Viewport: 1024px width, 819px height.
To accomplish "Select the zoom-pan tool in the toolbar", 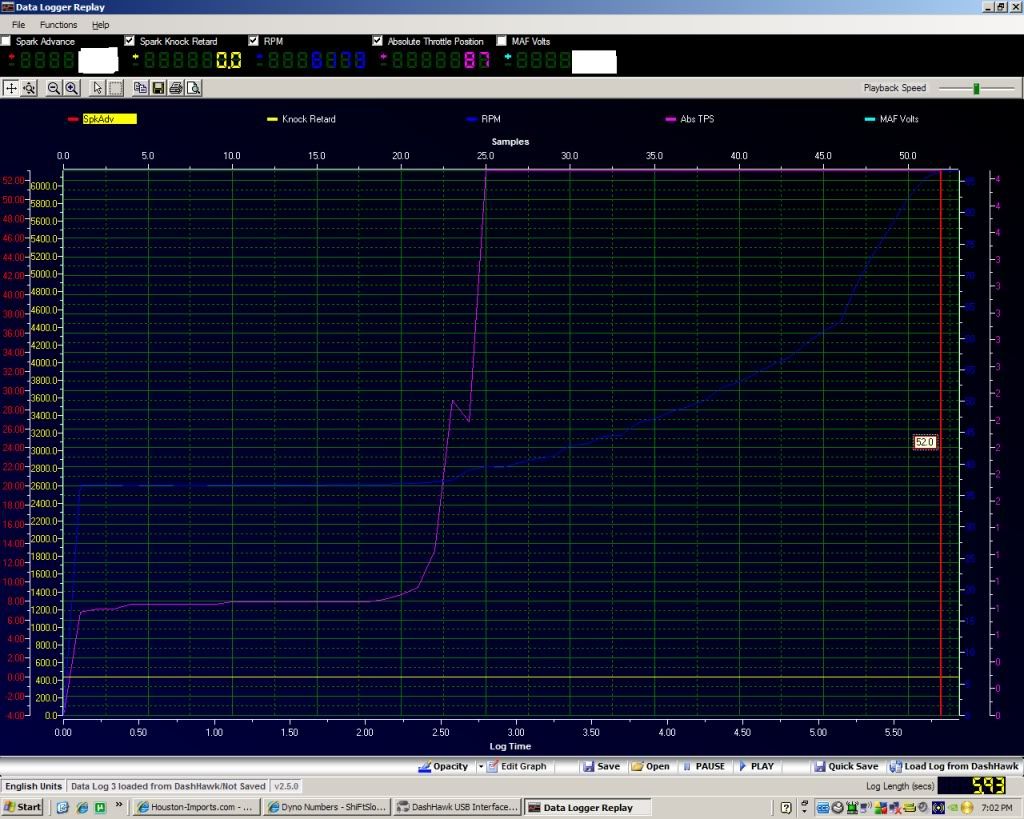I will click(x=29, y=88).
